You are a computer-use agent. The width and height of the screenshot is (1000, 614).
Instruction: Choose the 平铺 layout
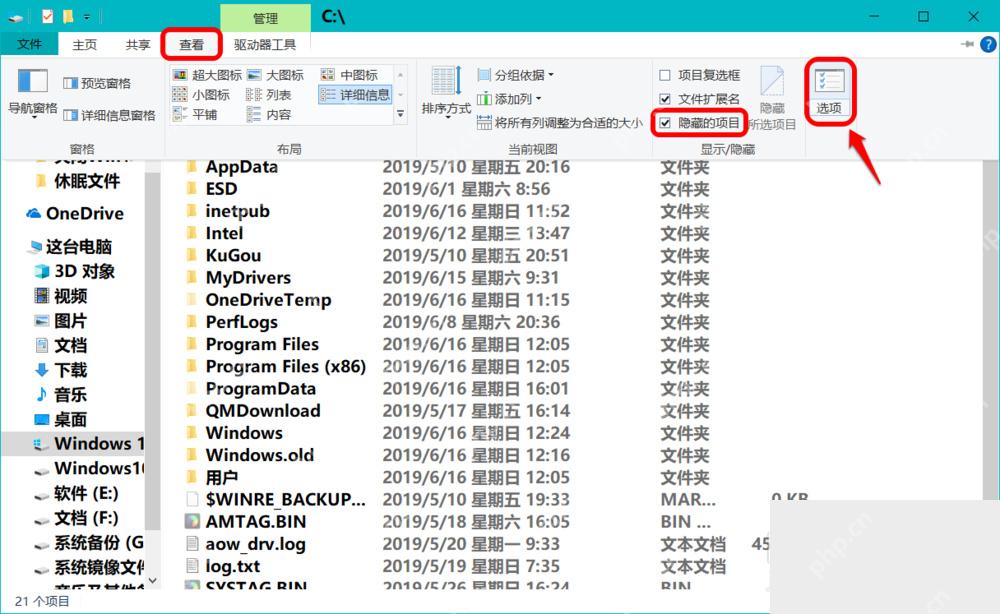(x=195, y=115)
